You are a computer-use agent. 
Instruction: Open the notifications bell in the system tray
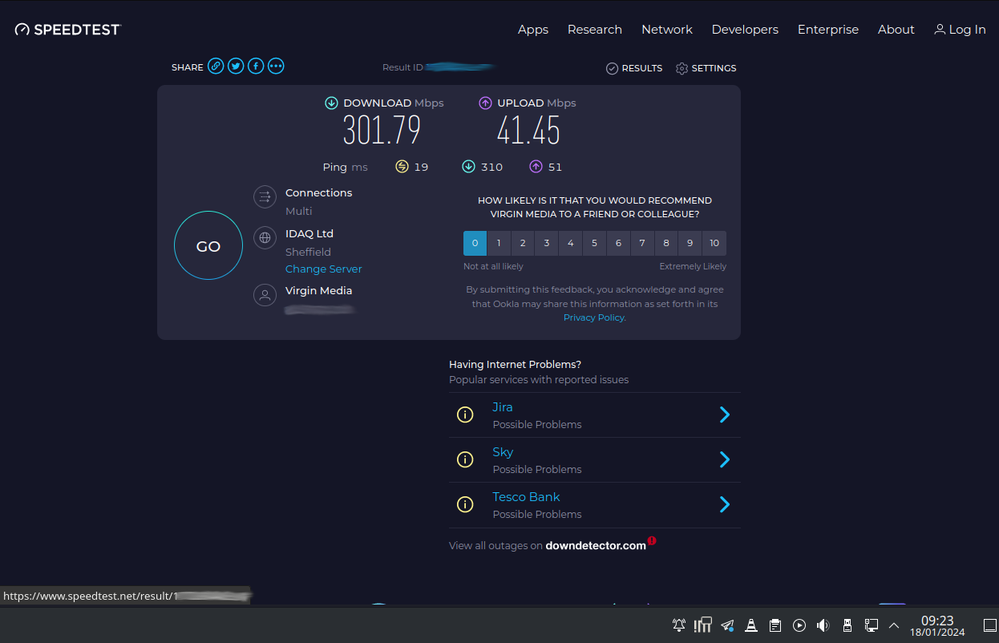click(x=679, y=625)
